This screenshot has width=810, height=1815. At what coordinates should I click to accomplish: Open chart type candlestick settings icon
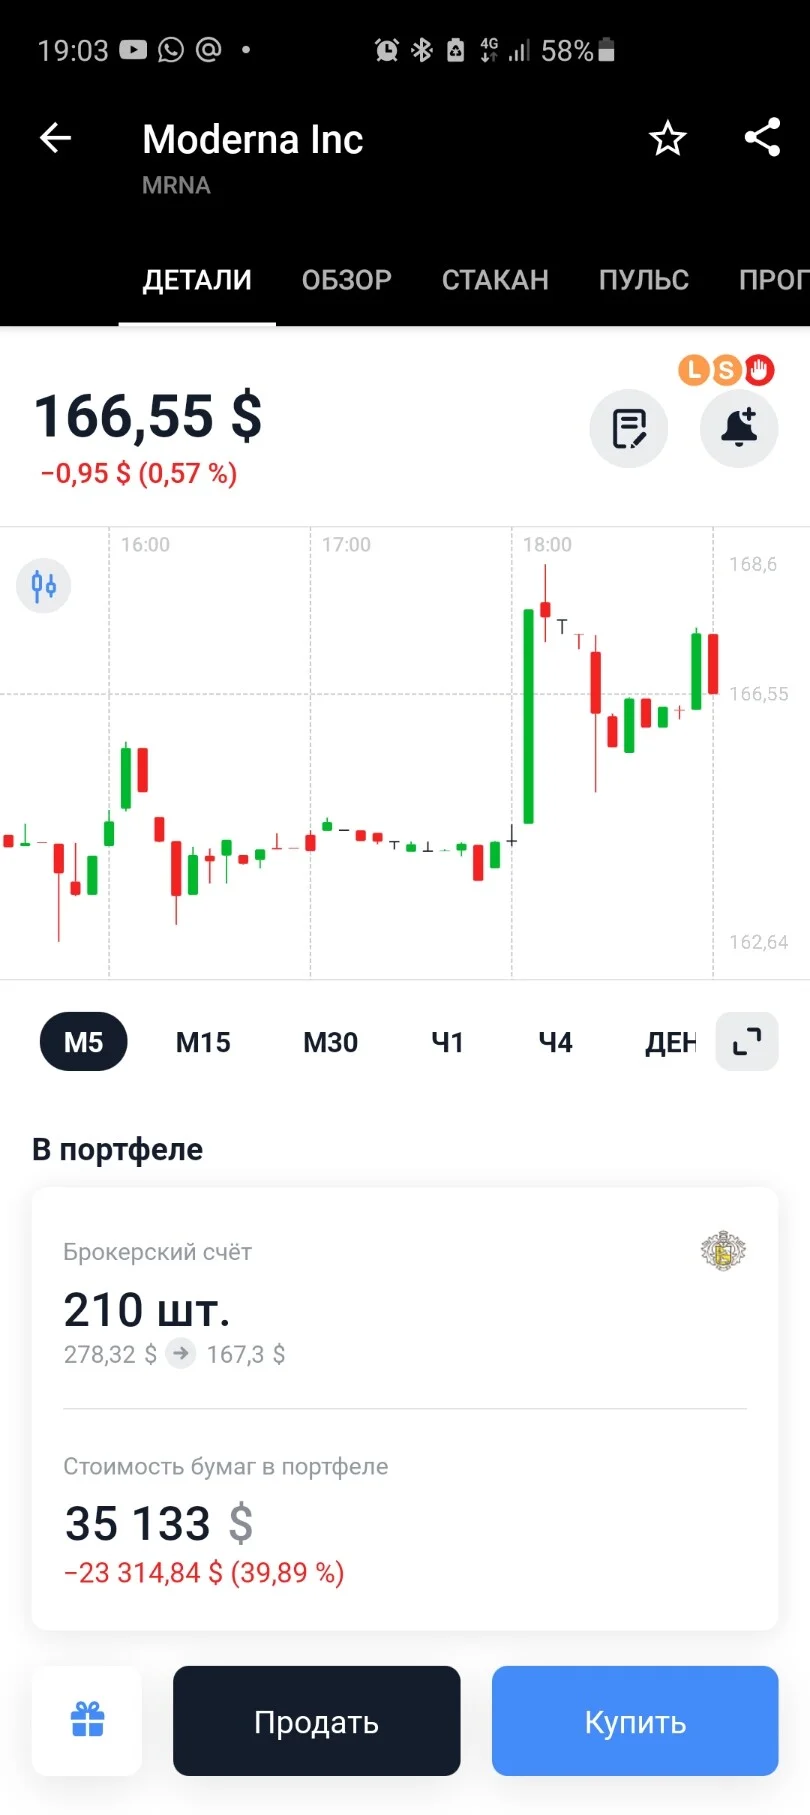(x=44, y=585)
